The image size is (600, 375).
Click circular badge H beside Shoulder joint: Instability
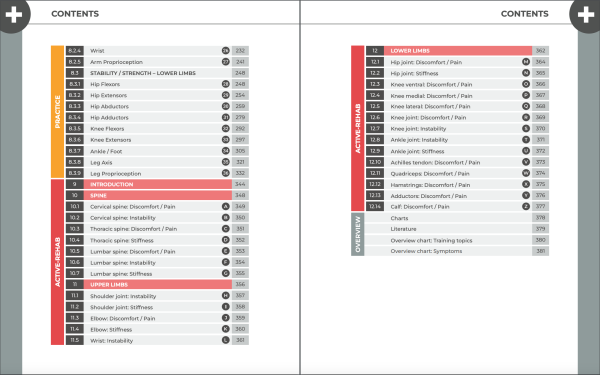coord(226,296)
